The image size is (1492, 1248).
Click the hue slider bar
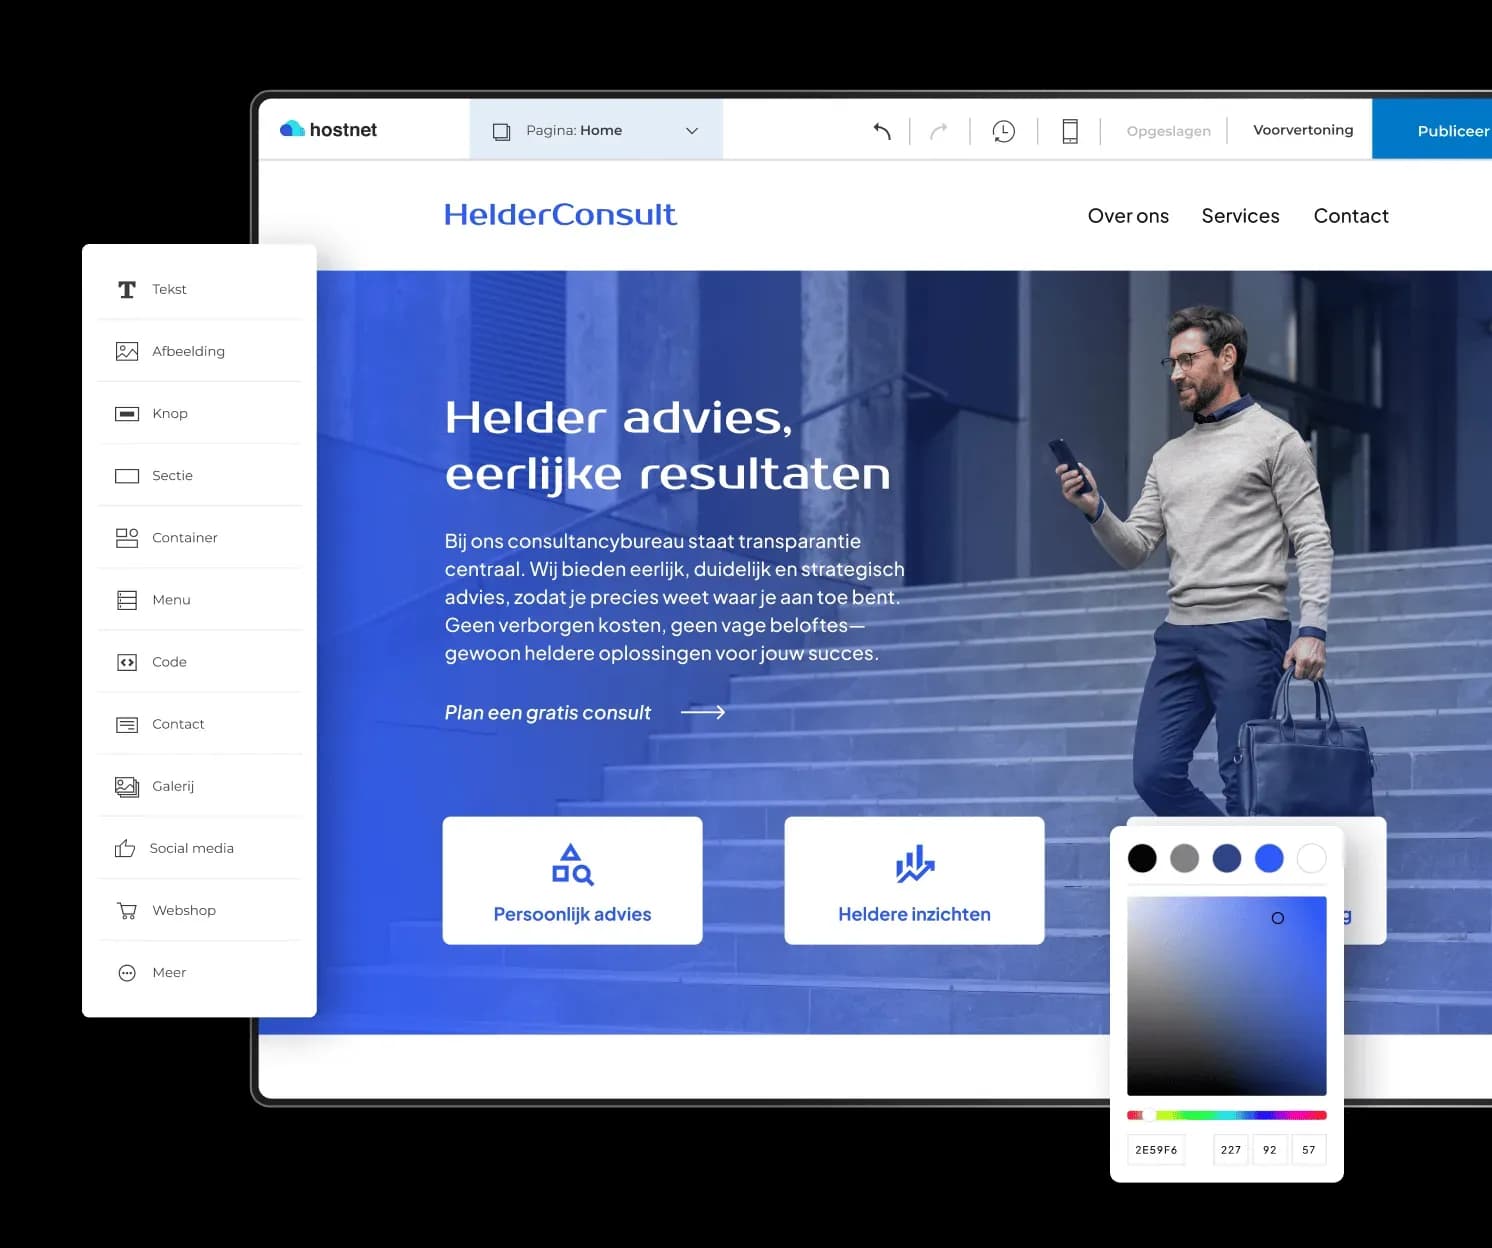click(x=1227, y=1115)
